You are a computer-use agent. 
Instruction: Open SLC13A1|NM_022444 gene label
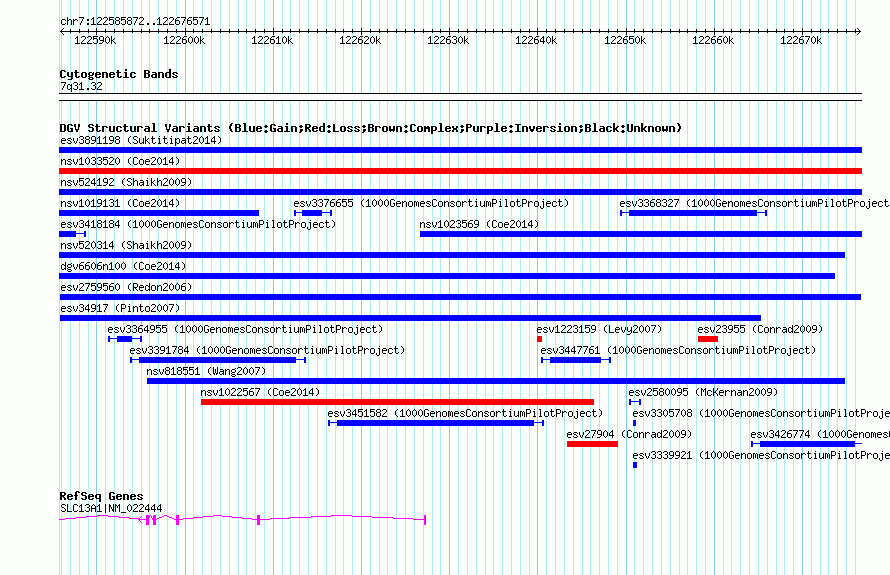pos(111,508)
